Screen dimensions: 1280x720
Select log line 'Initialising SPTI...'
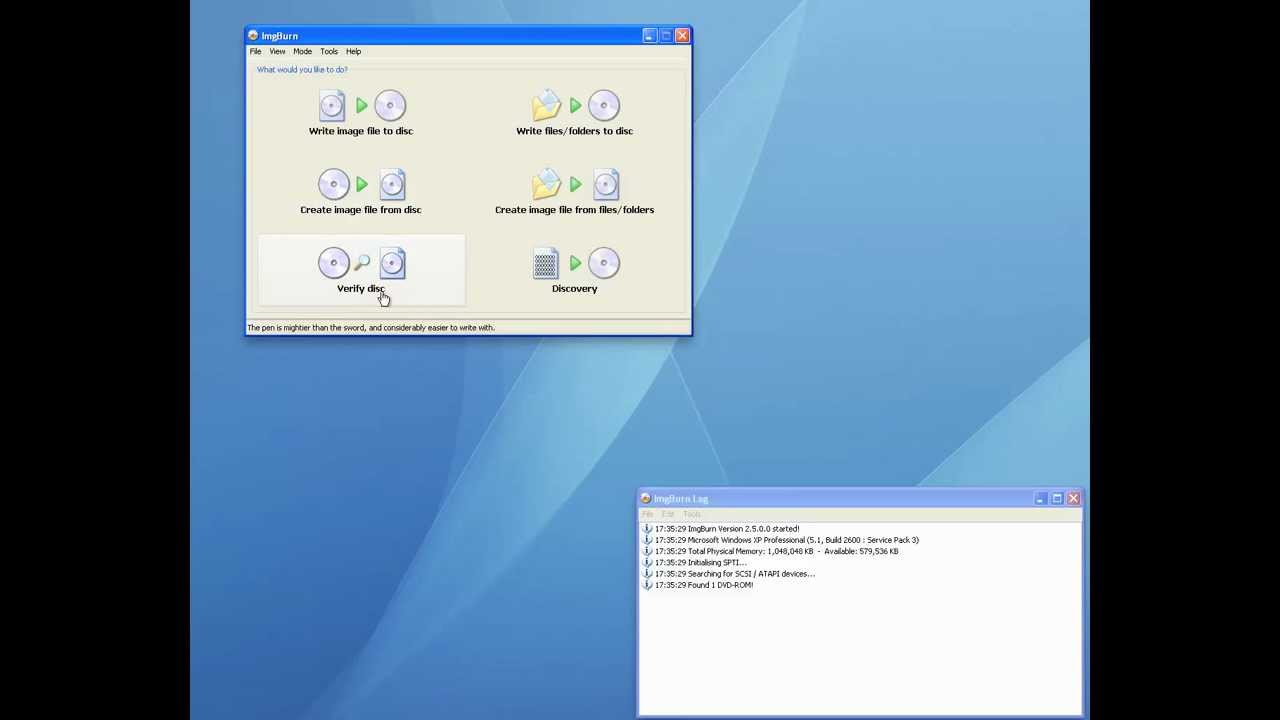pos(701,563)
